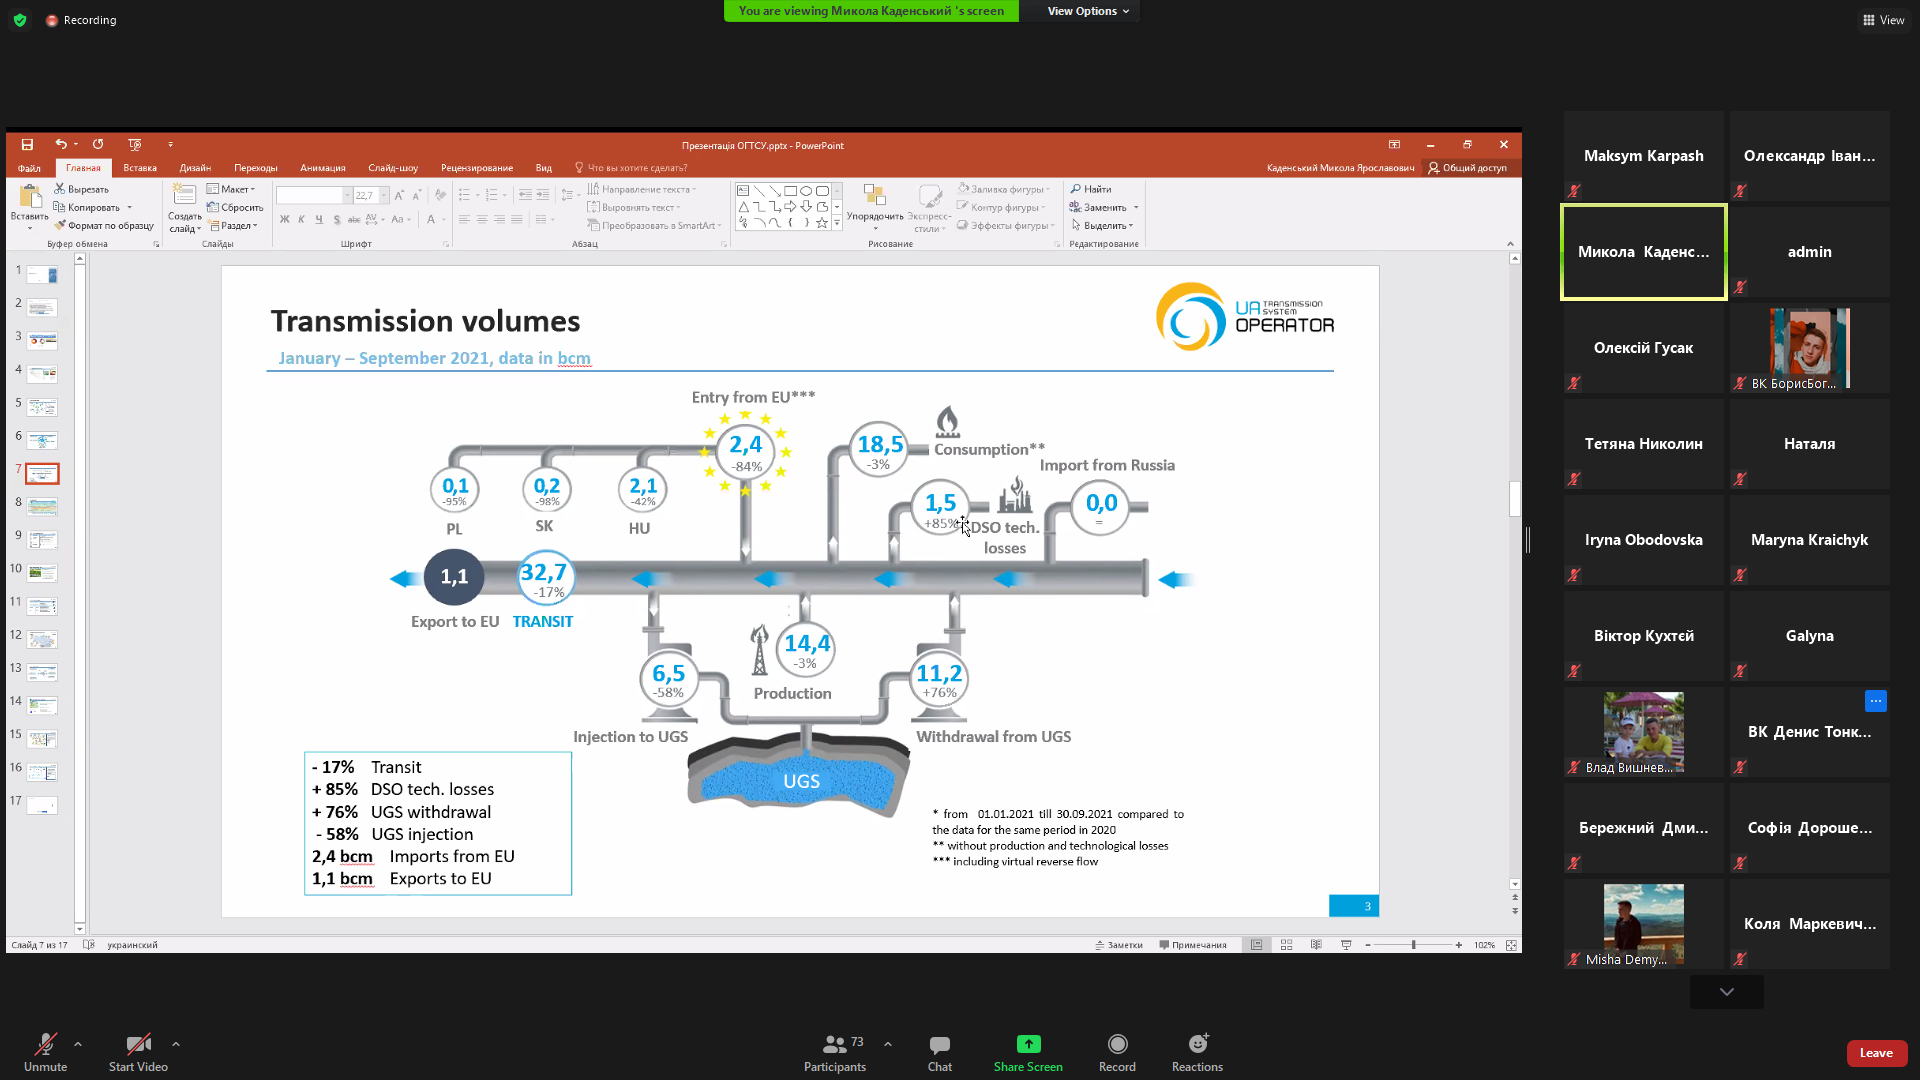Click Maksym Karpash participant tile
The height and width of the screenshot is (1080, 1920).
pyautogui.click(x=1643, y=156)
